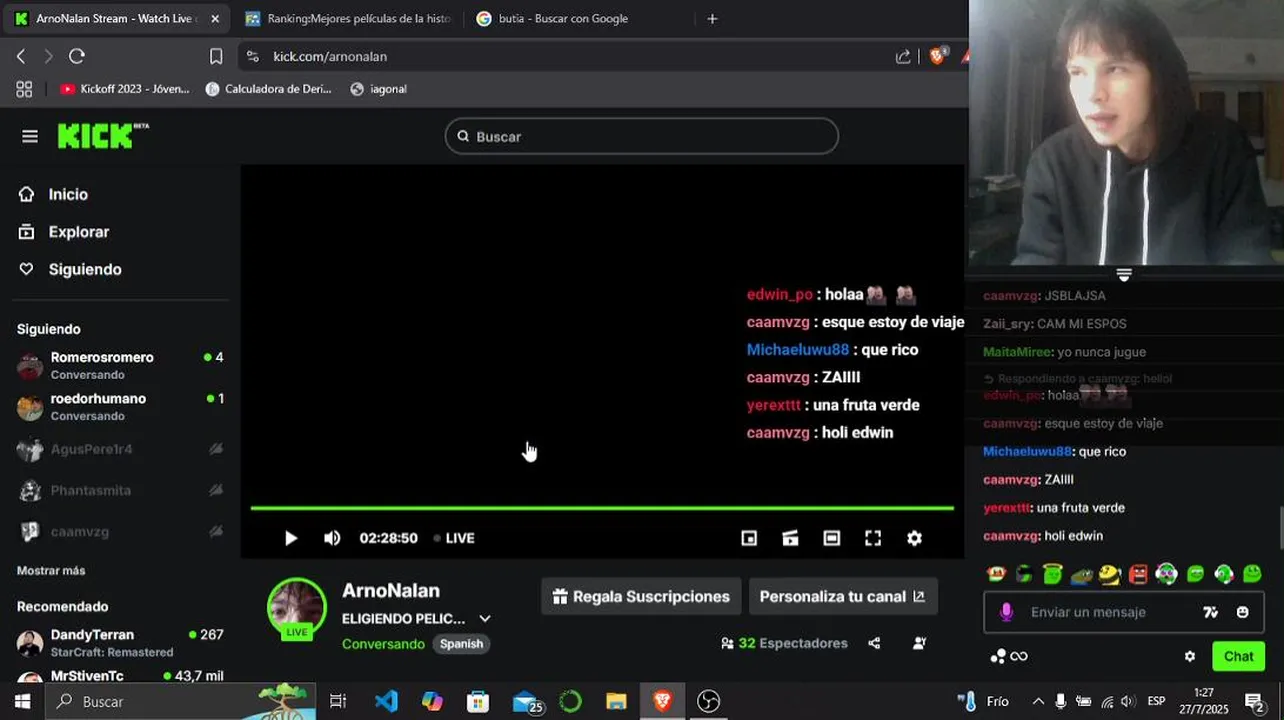Jump to LIVE in the player
The height and width of the screenshot is (720, 1284).
[x=454, y=538]
